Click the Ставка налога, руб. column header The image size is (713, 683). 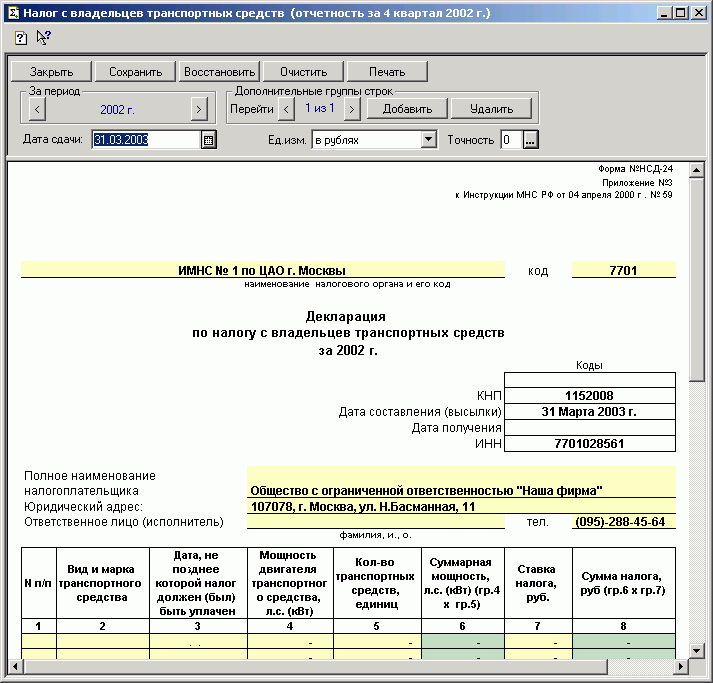click(538, 583)
